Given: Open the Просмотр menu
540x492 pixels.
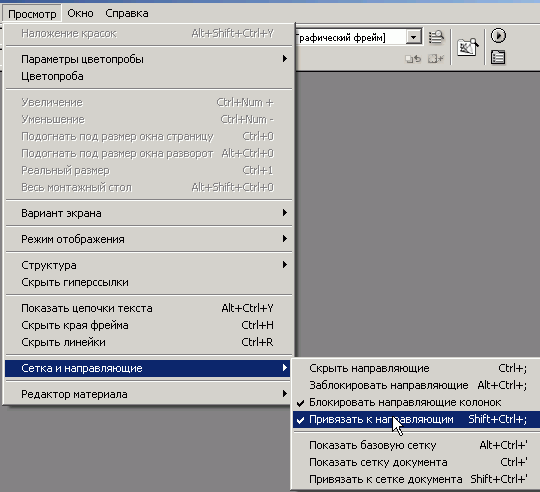Looking at the screenshot, I should [x=32, y=14].
